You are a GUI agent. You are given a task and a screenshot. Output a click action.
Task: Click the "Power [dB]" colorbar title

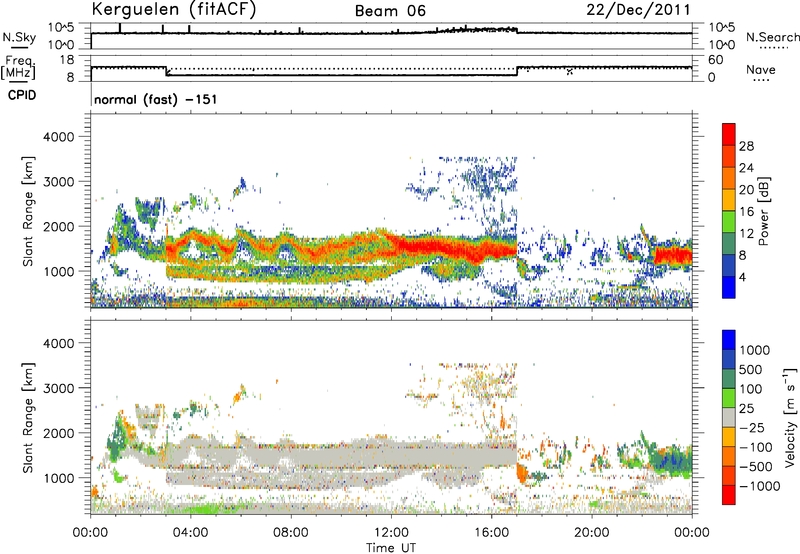(764, 211)
